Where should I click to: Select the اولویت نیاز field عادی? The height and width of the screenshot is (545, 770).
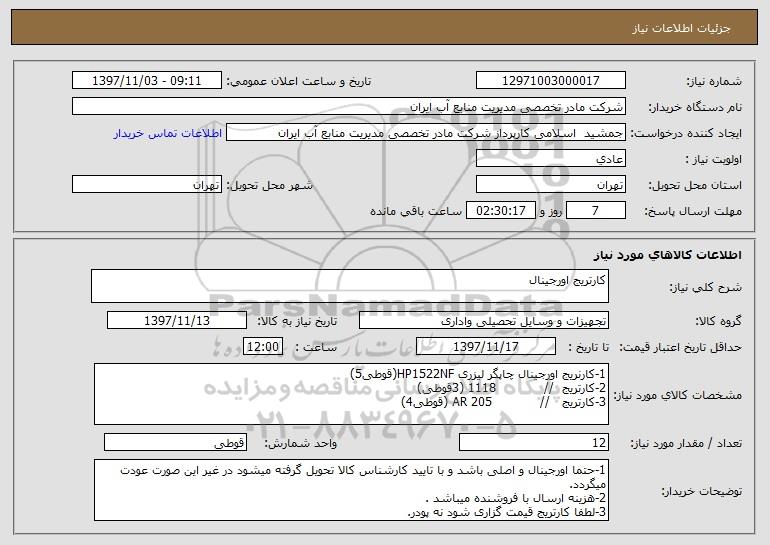click(550, 159)
